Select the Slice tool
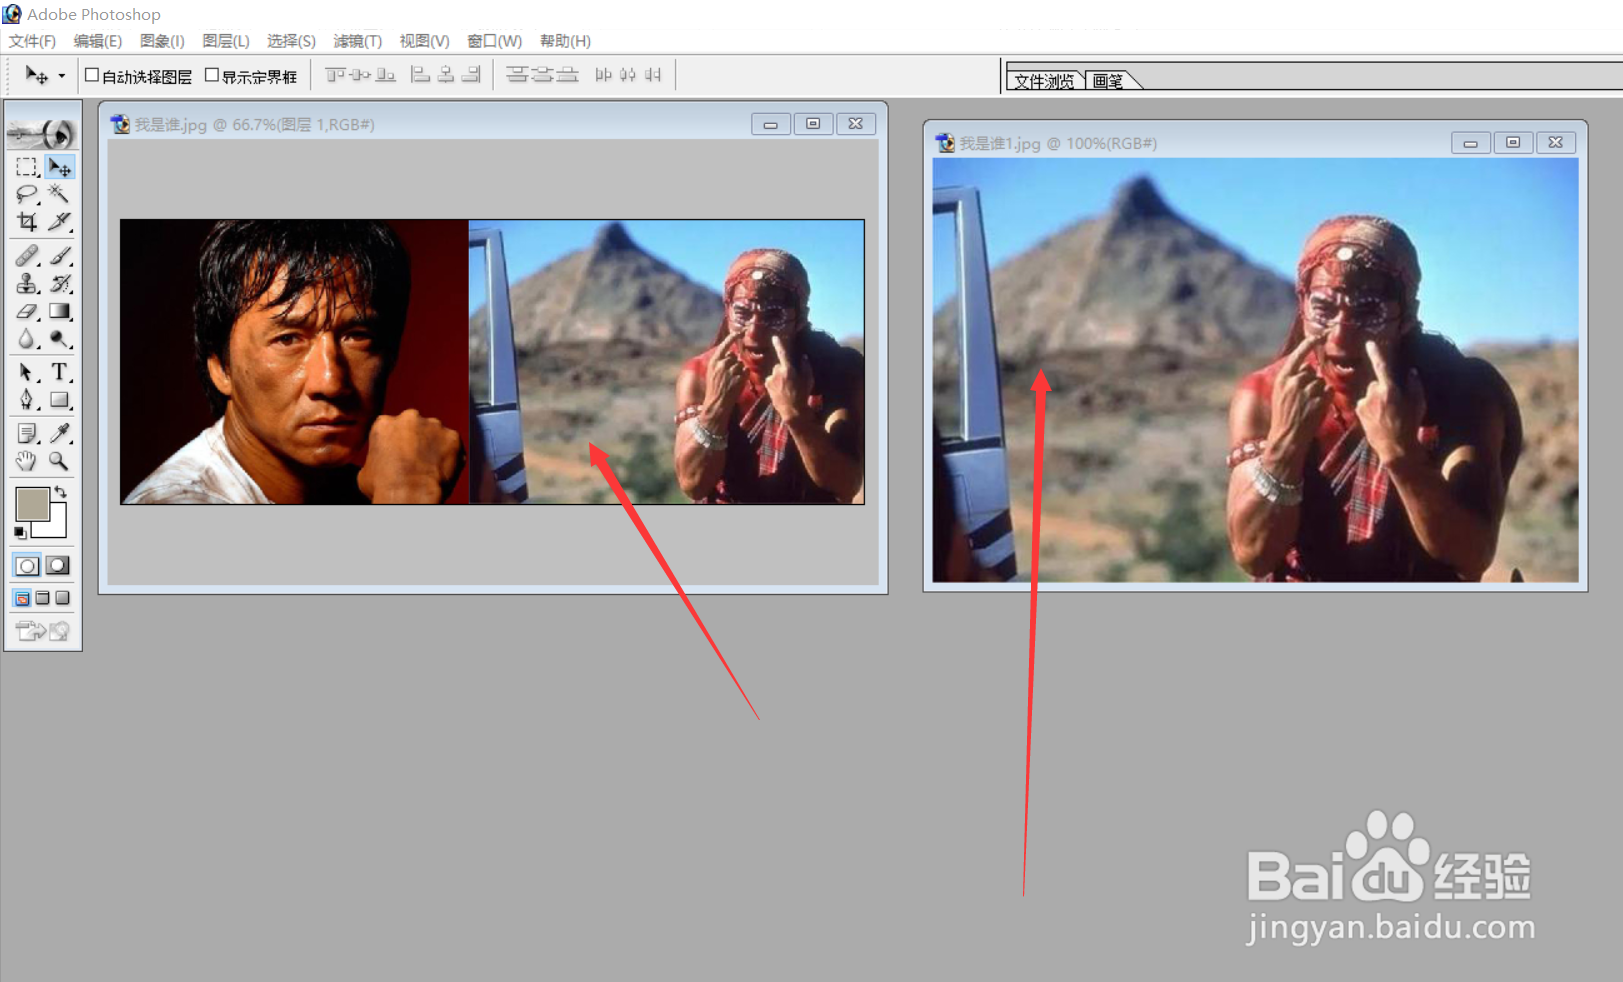The image size is (1623, 982). pos(60,221)
